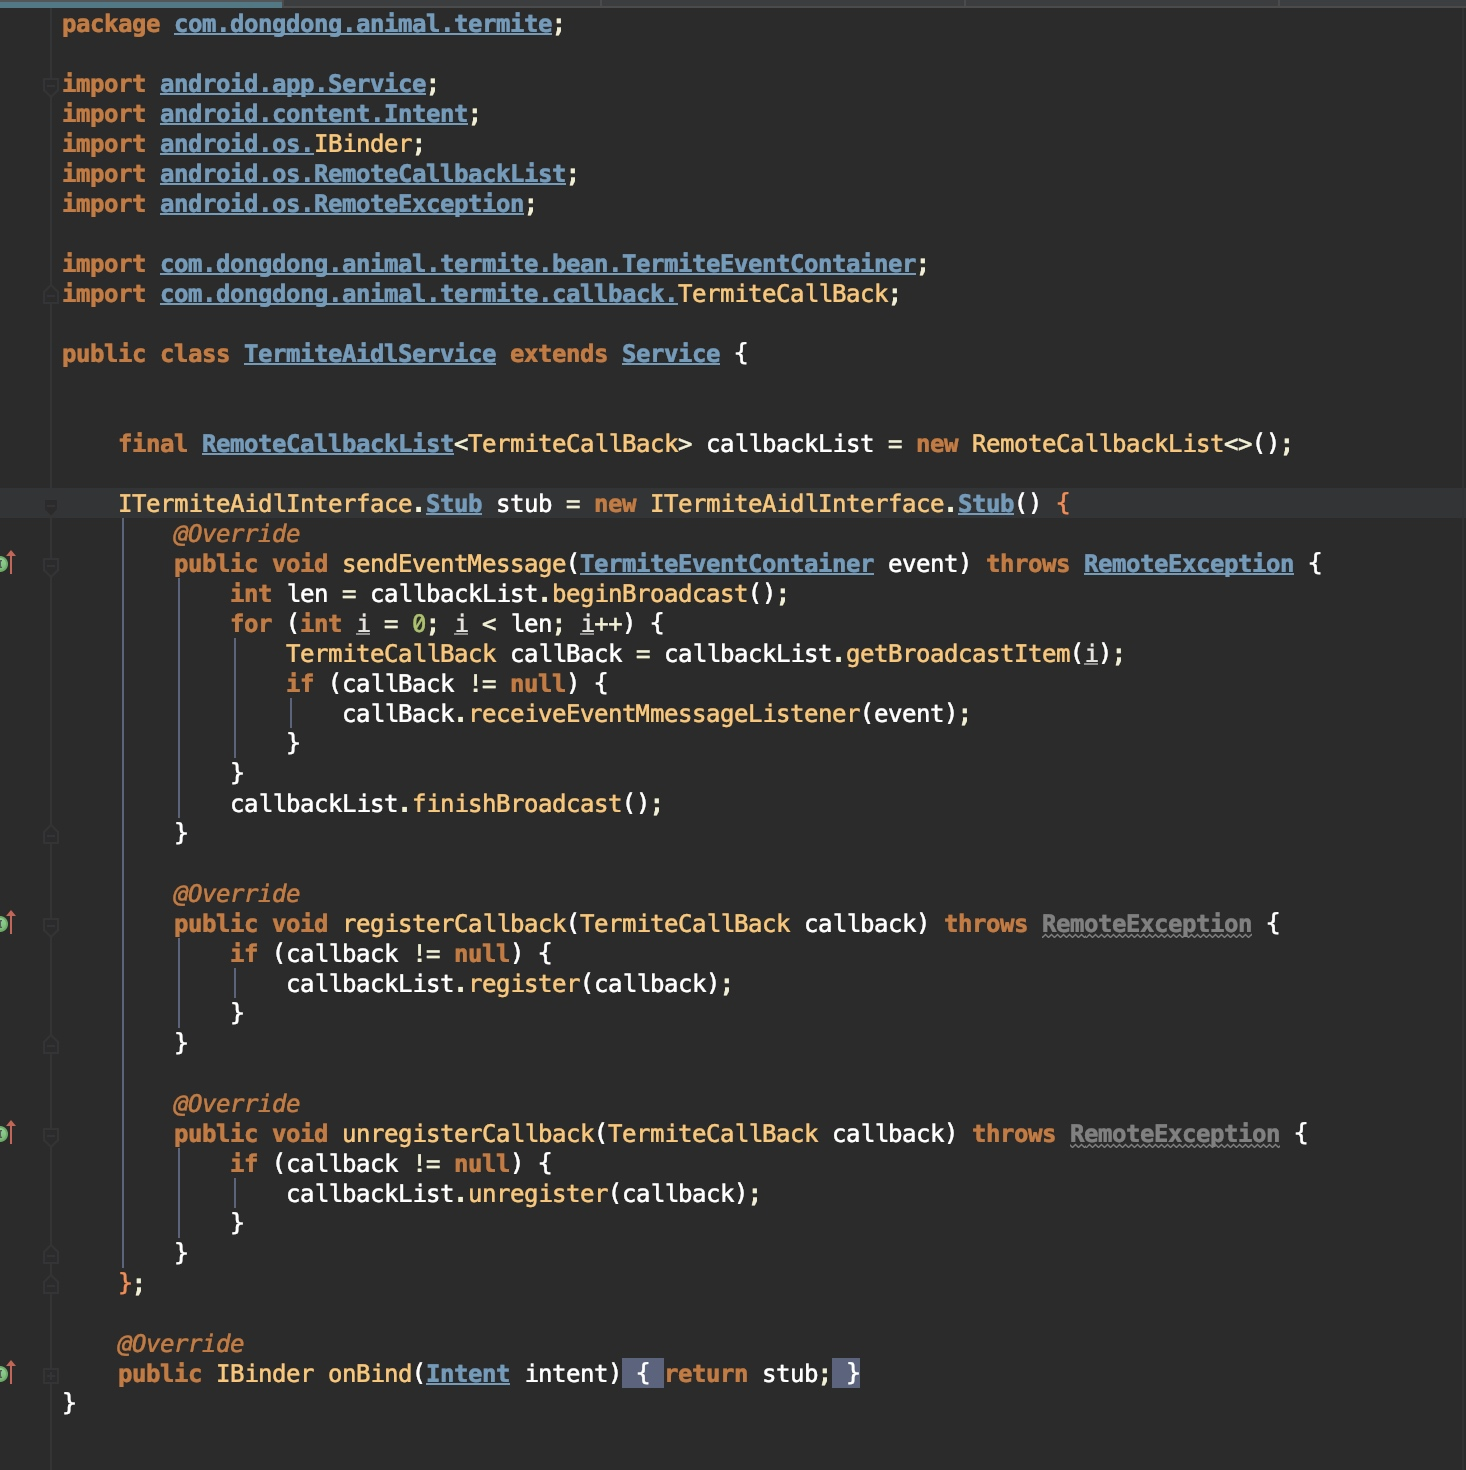Click override gutter icon beside onBind method
The width and height of the screenshot is (1466, 1470).
pyautogui.click(x=7, y=1374)
